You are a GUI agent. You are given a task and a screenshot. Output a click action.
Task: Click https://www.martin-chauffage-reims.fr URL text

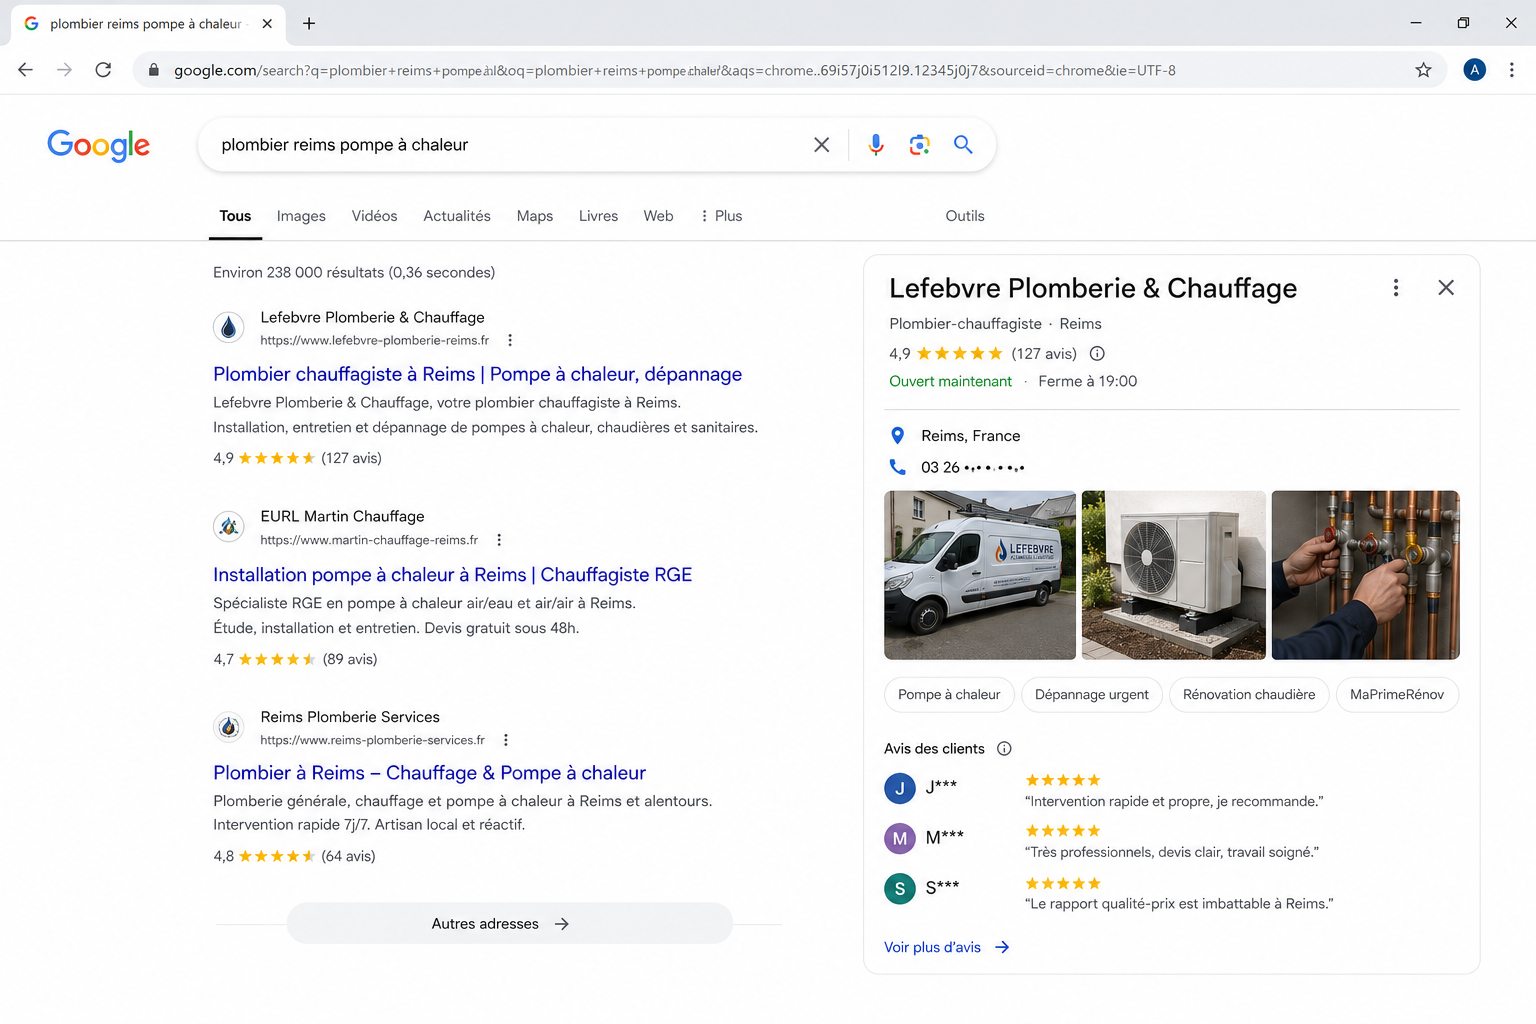pyautogui.click(x=369, y=540)
